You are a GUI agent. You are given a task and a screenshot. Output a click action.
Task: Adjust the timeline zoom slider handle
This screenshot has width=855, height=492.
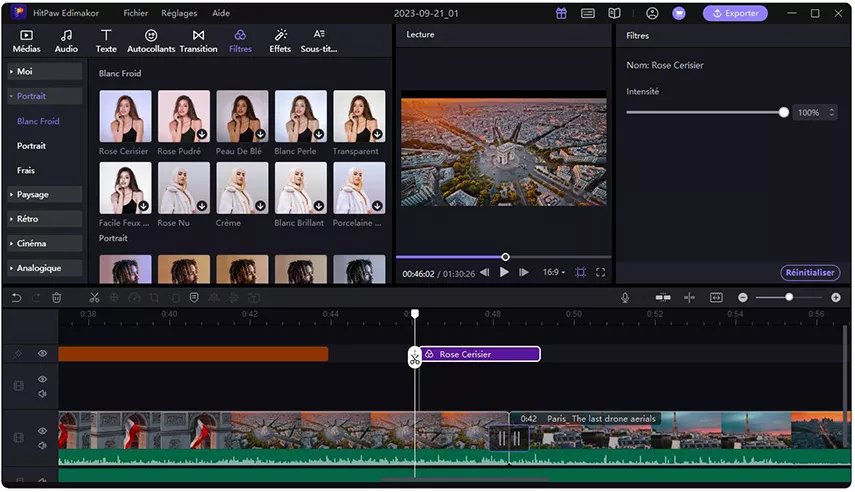(x=789, y=297)
